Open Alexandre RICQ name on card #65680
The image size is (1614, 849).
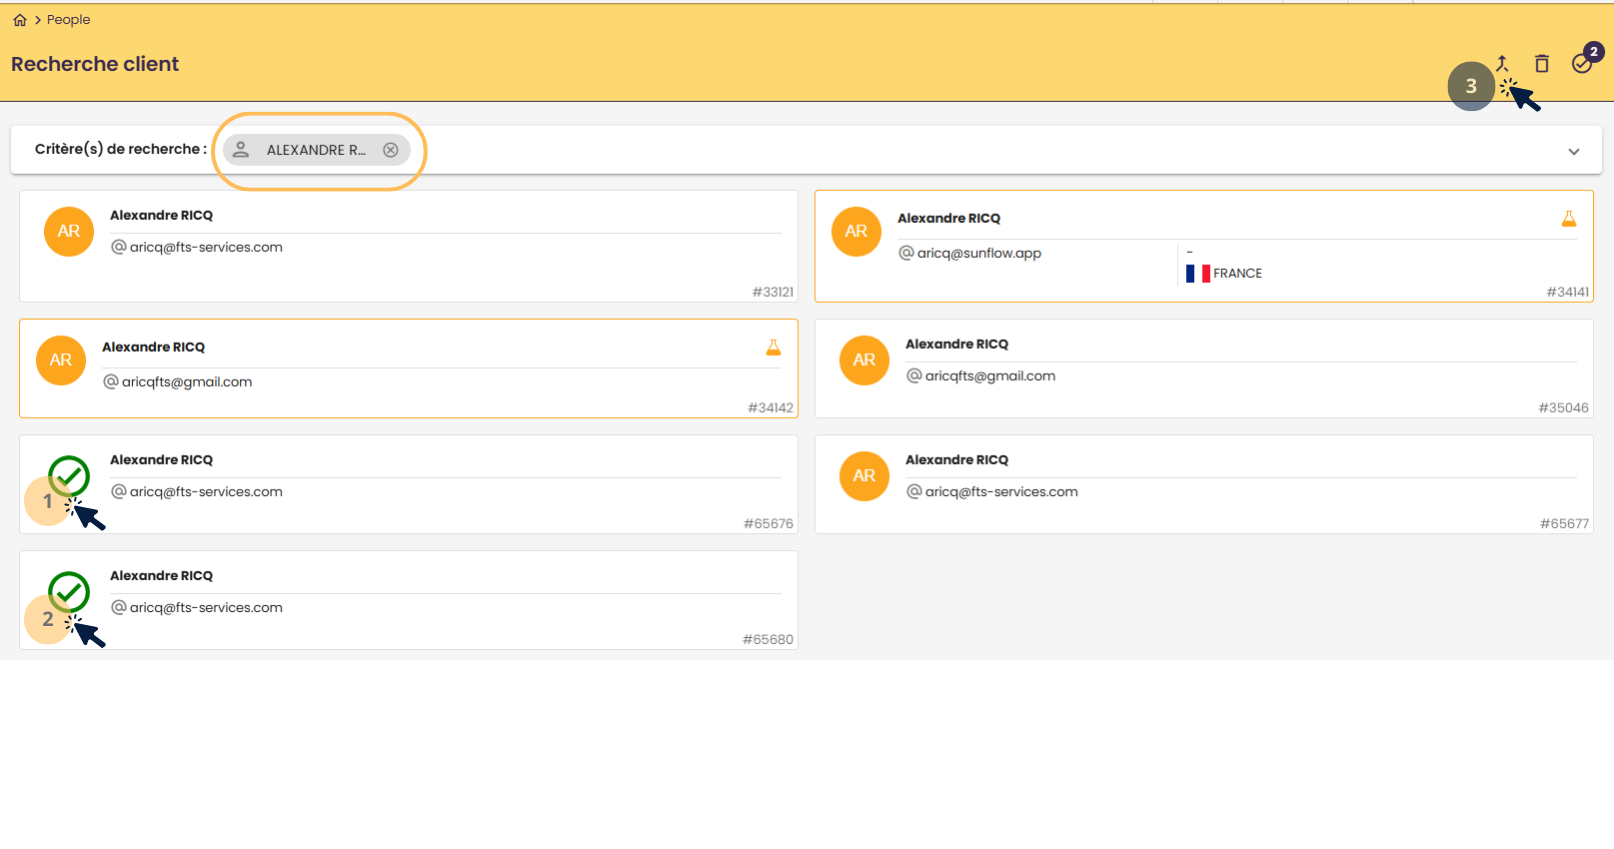(x=161, y=576)
